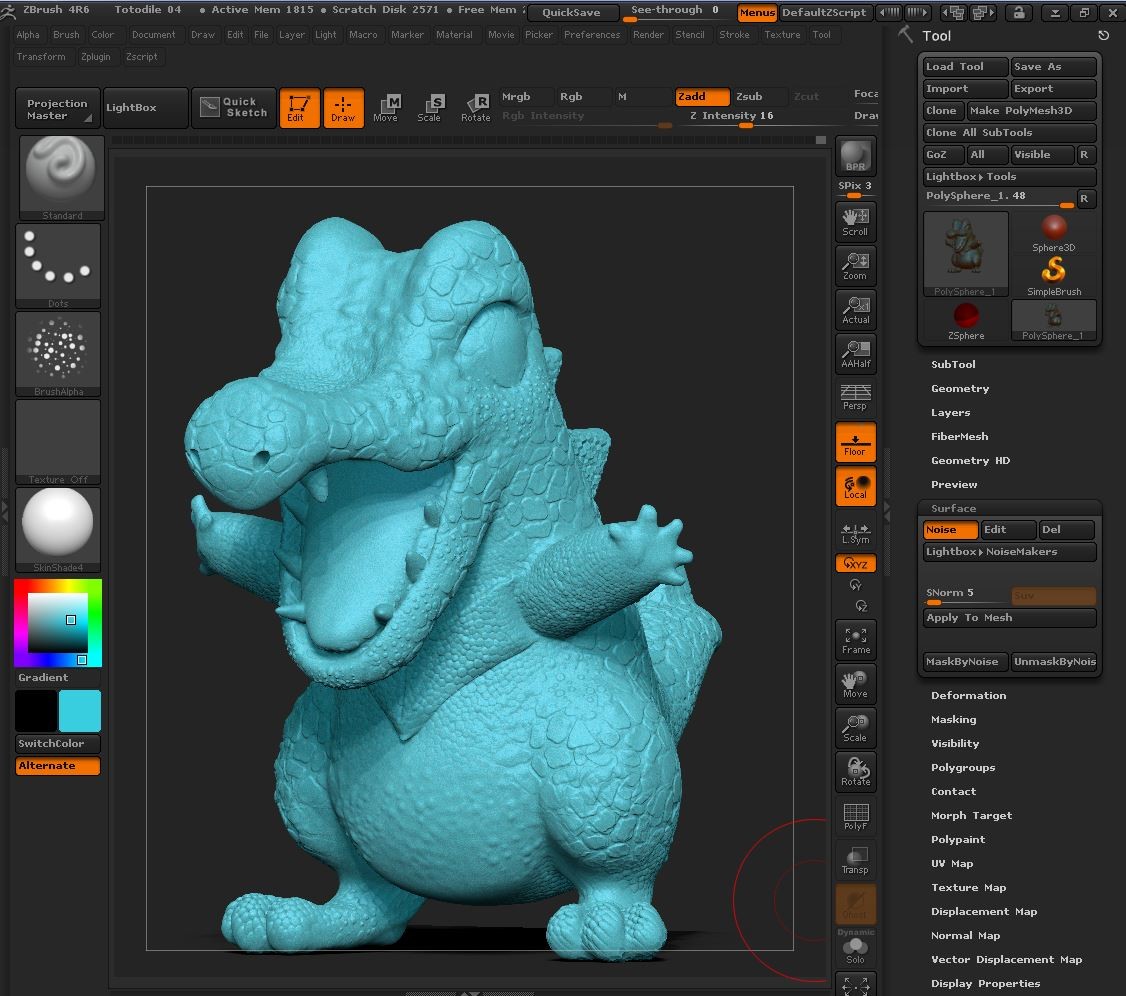The height and width of the screenshot is (996, 1126).
Task: Click the Frame mesh icon
Action: pos(855,640)
